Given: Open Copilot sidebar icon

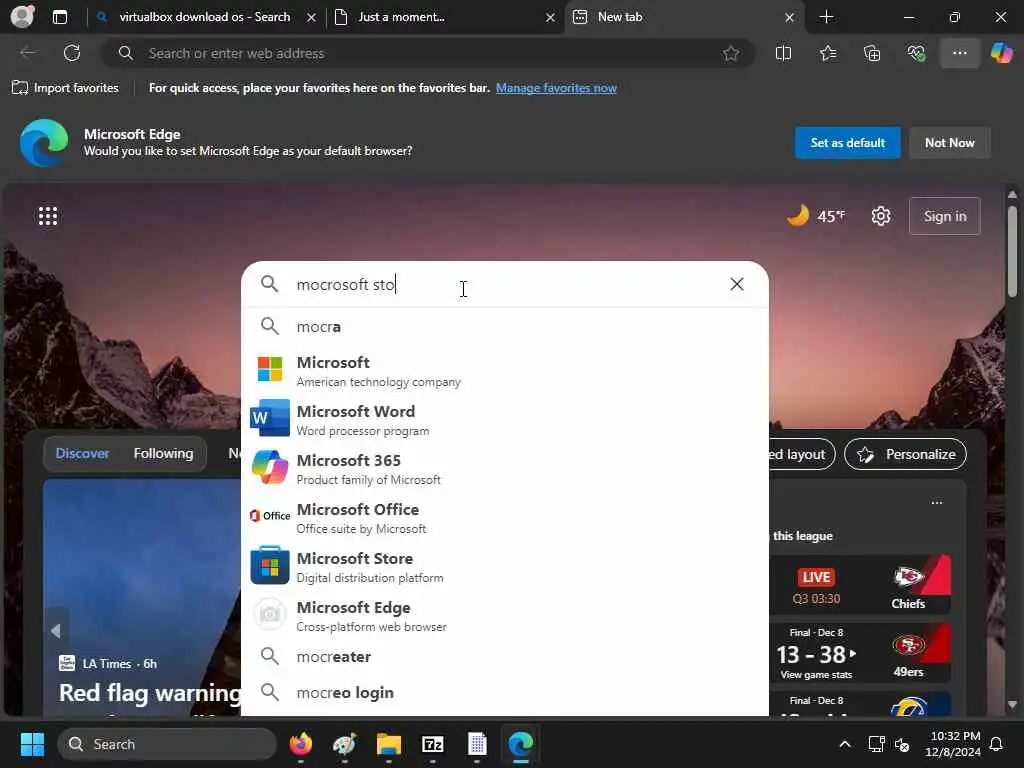Looking at the screenshot, I should (1001, 53).
